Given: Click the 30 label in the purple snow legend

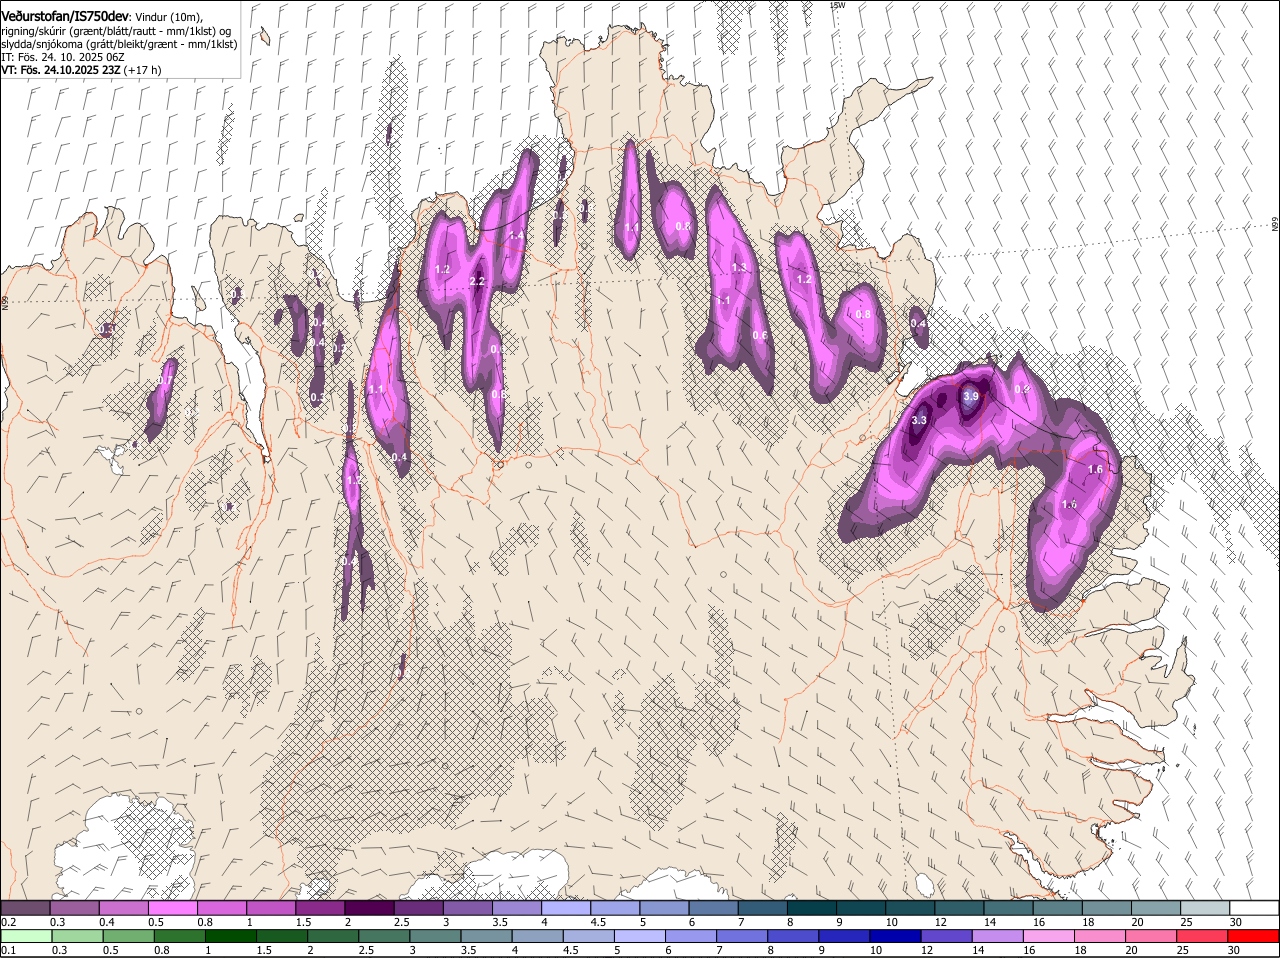Looking at the screenshot, I should (x=1236, y=921).
